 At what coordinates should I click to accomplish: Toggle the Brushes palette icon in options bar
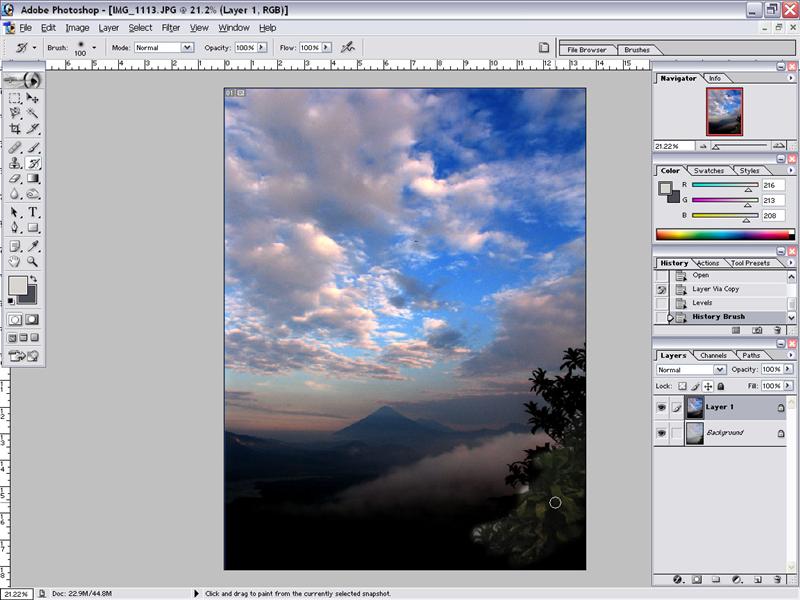click(544, 47)
